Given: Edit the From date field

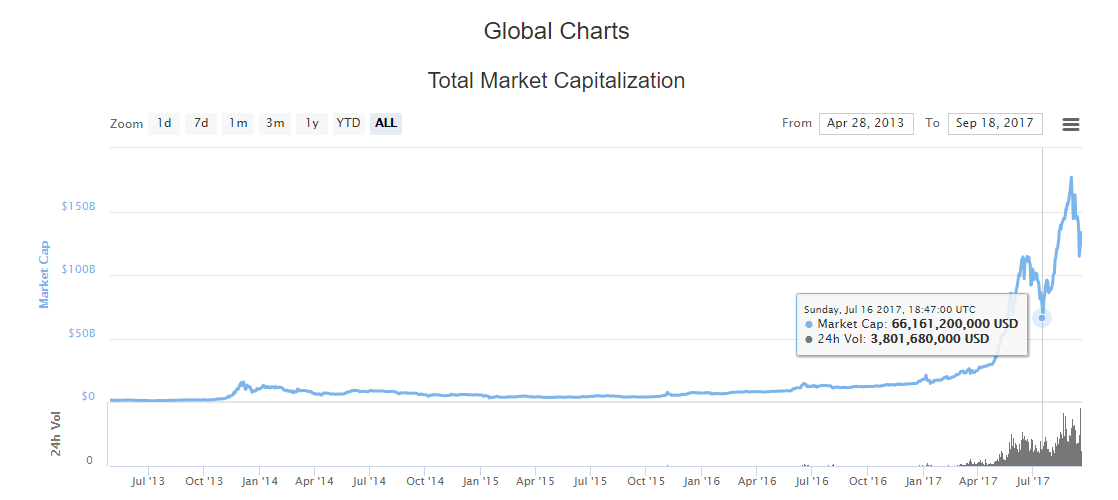Looking at the screenshot, I should [866, 123].
